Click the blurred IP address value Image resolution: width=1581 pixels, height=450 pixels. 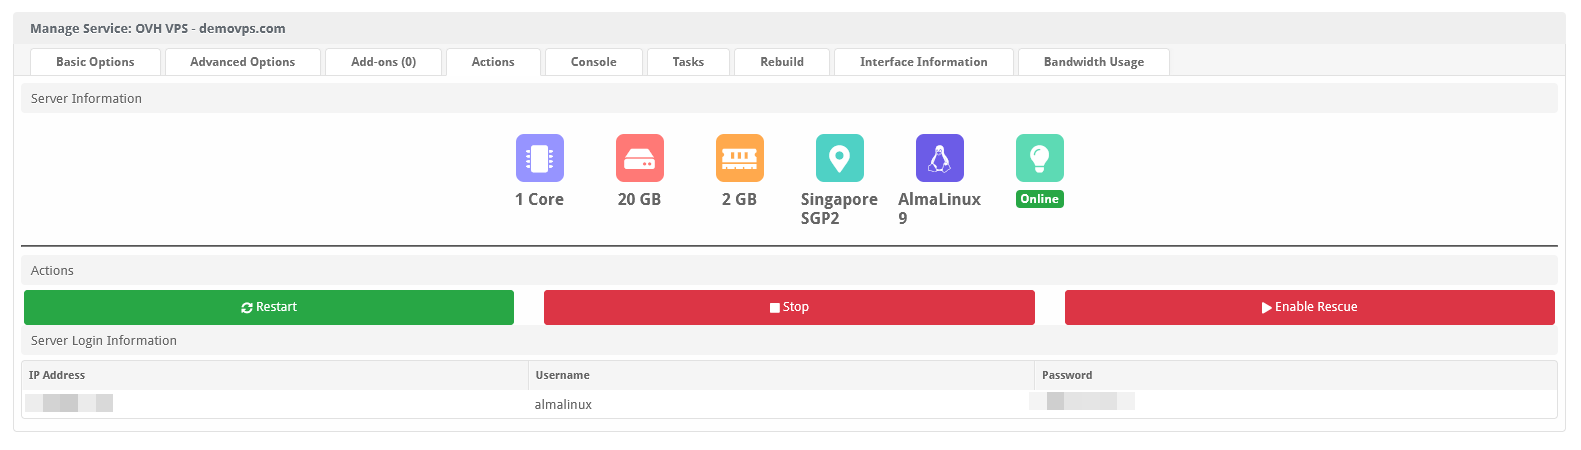pos(69,403)
